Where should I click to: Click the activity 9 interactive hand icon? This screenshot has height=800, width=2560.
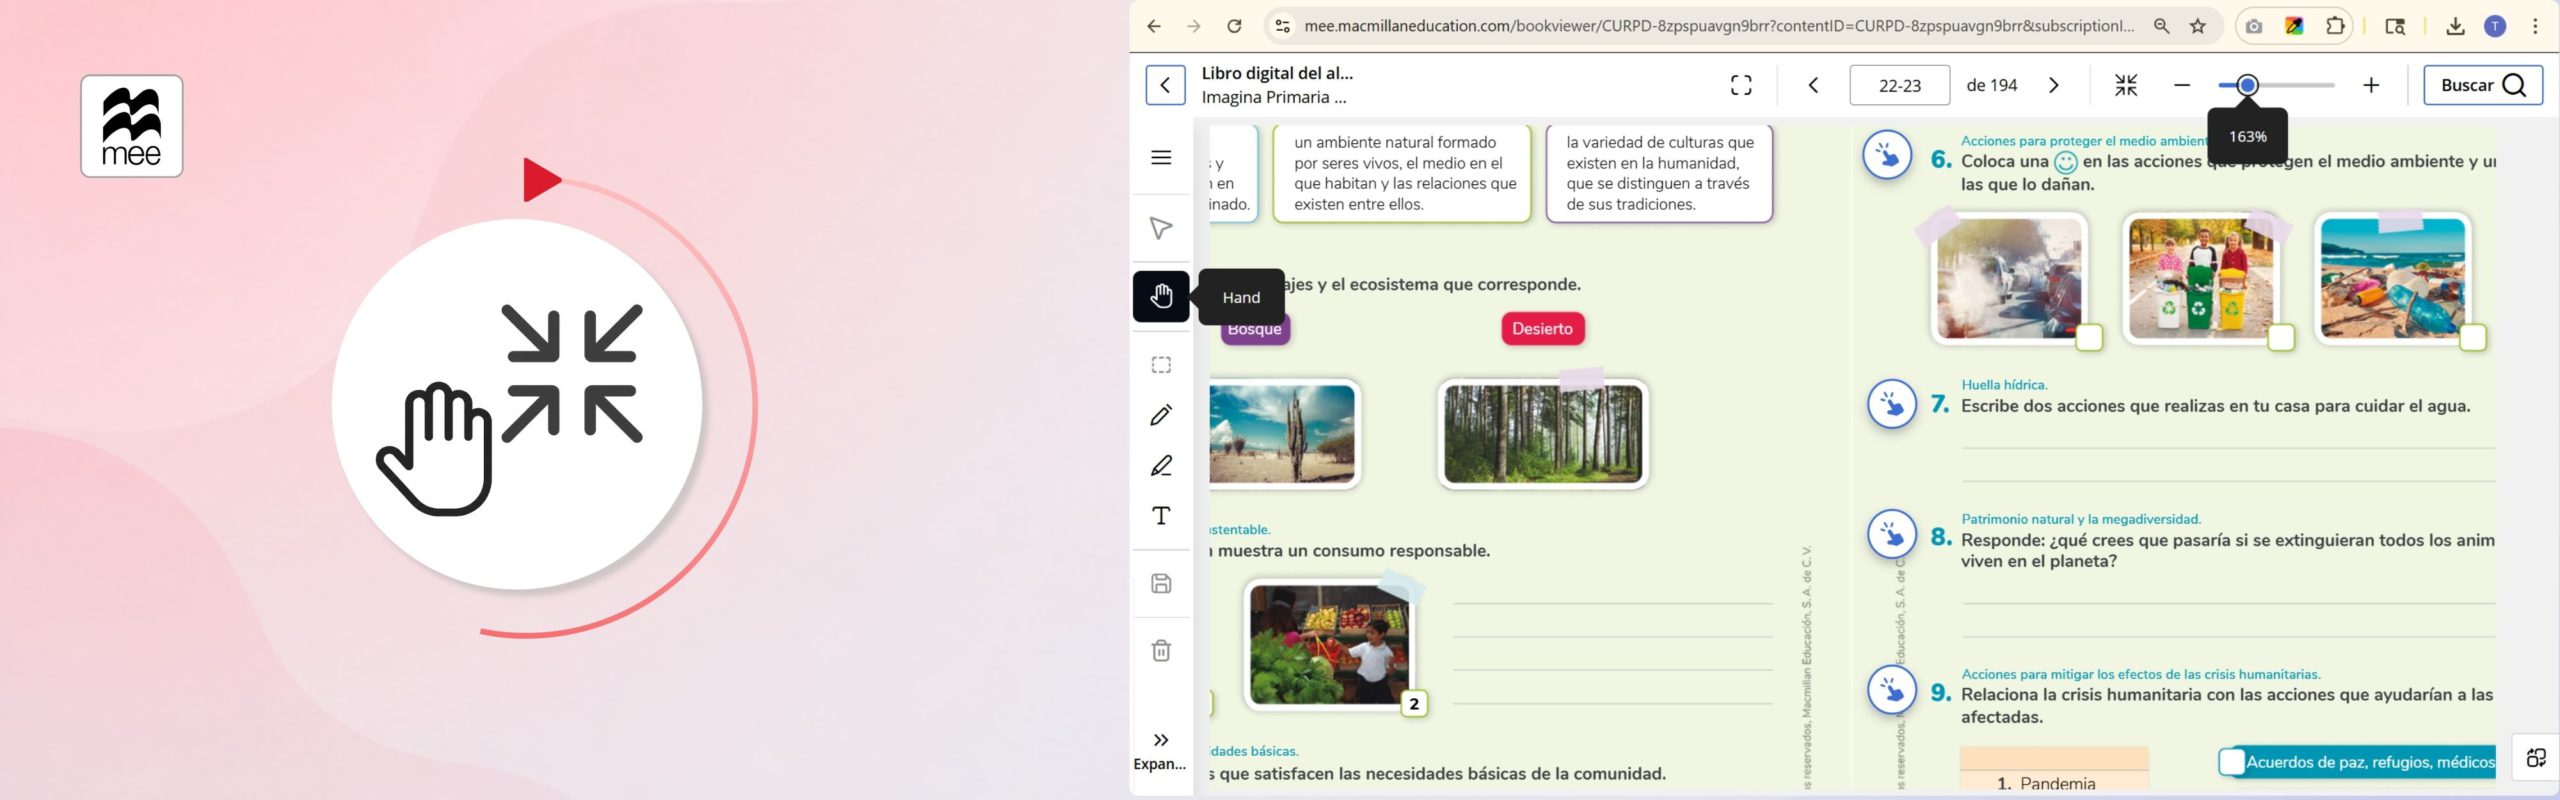1892,690
